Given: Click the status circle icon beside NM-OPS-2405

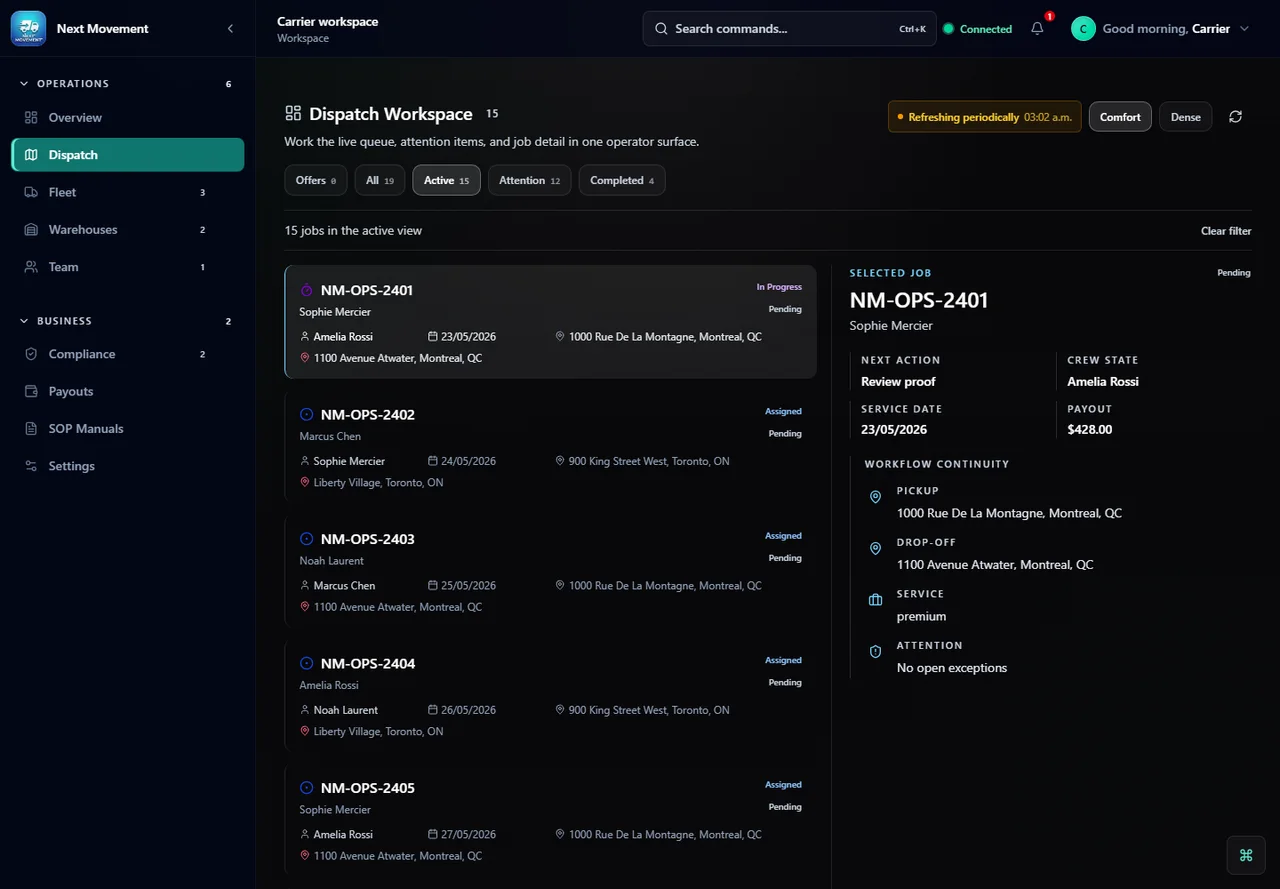Looking at the screenshot, I should pyautogui.click(x=307, y=788).
